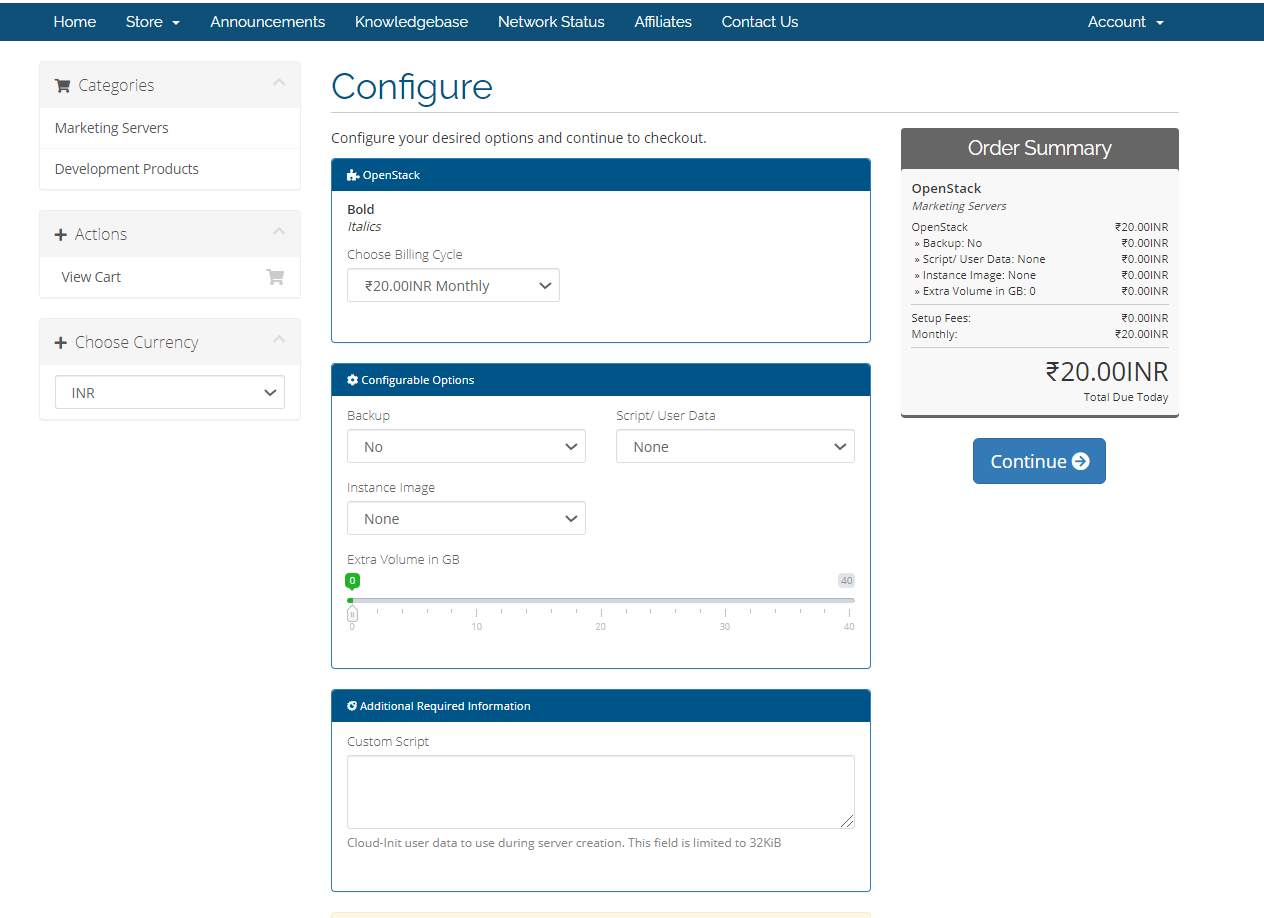Collapse the Actions sidebar panel chevron
The image size is (1264, 918).
pyautogui.click(x=279, y=232)
